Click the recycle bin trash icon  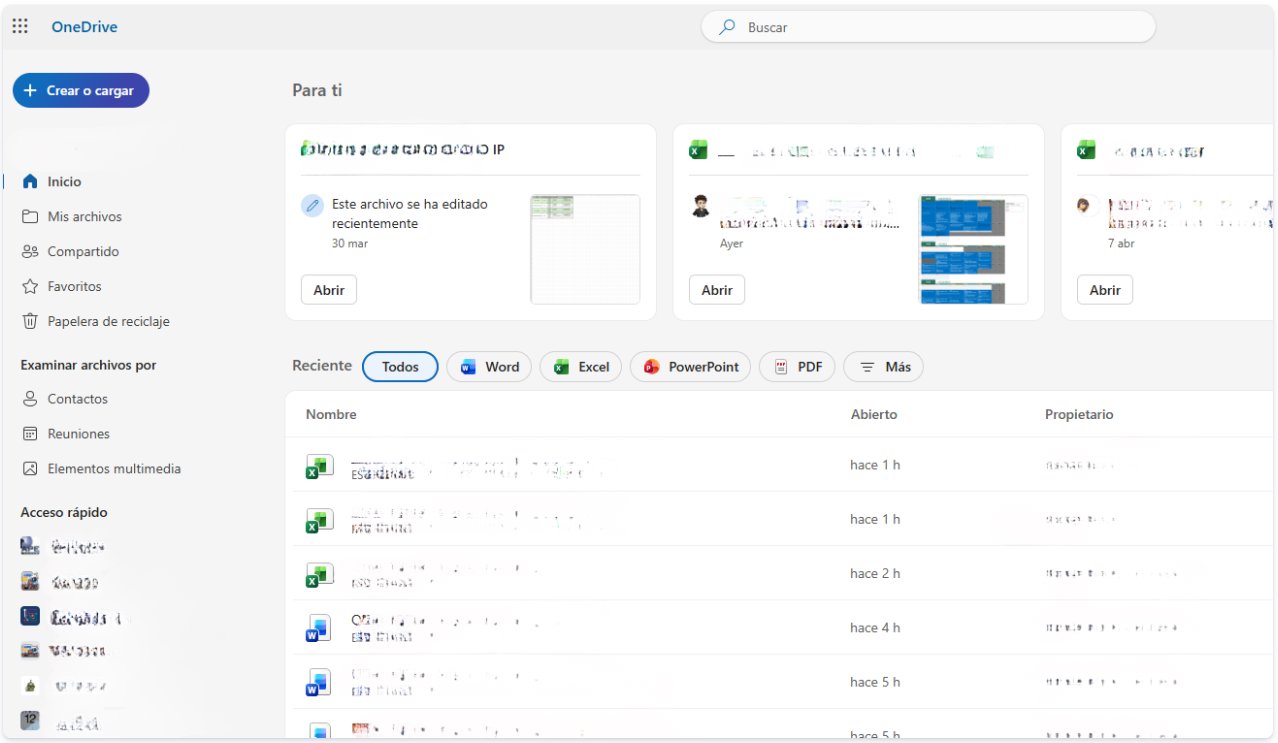pyautogui.click(x=30, y=321)
